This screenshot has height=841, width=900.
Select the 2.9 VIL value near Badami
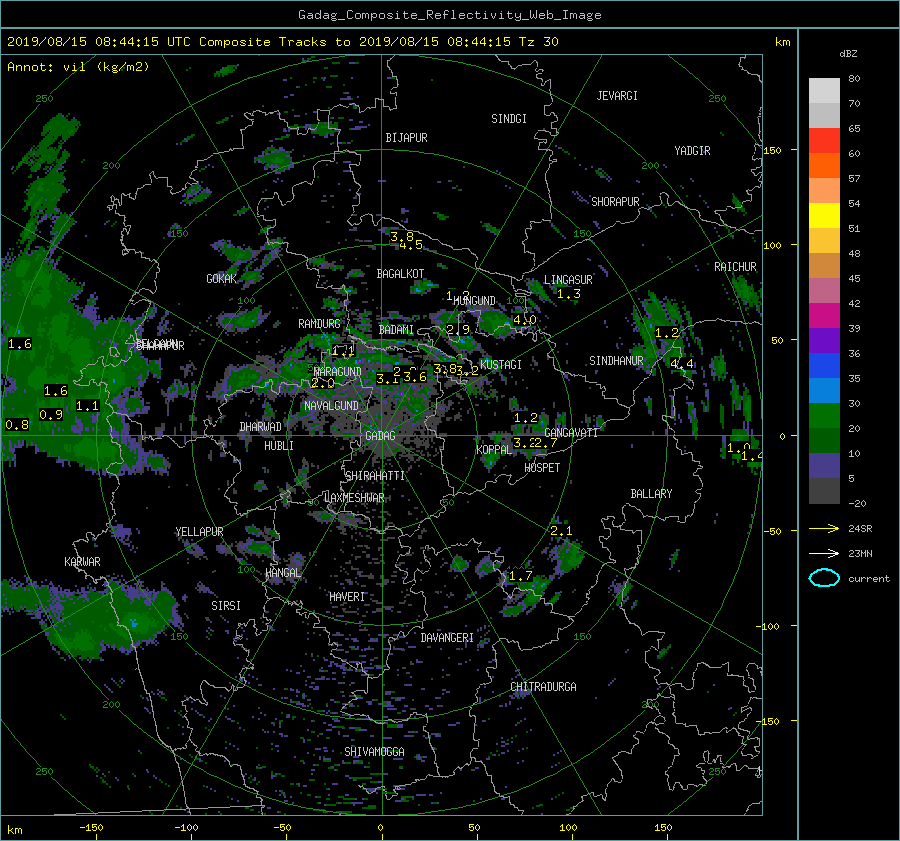coord(458,330)
